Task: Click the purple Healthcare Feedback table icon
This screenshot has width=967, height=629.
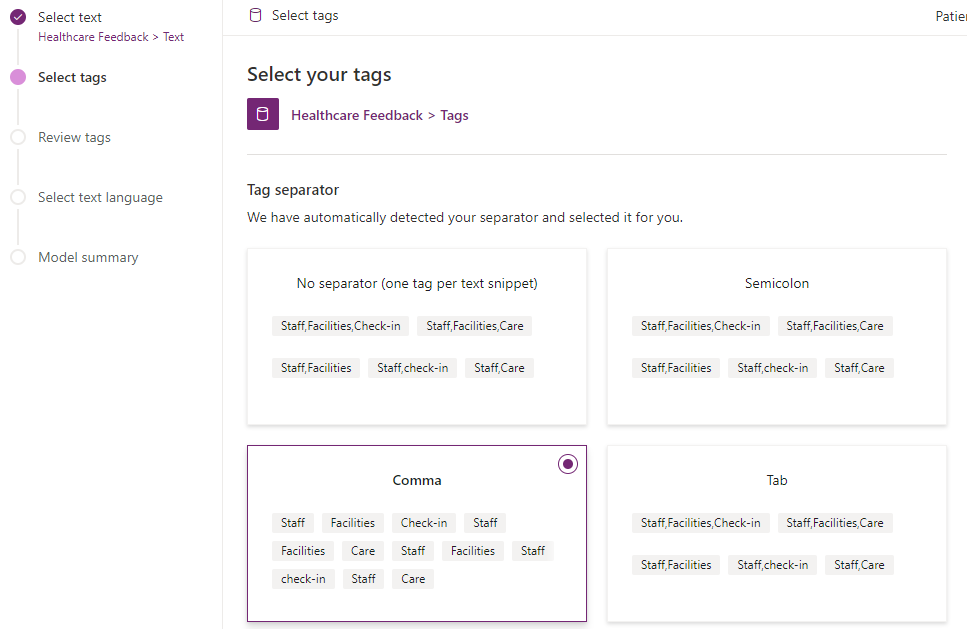Action: pos(263,114)
